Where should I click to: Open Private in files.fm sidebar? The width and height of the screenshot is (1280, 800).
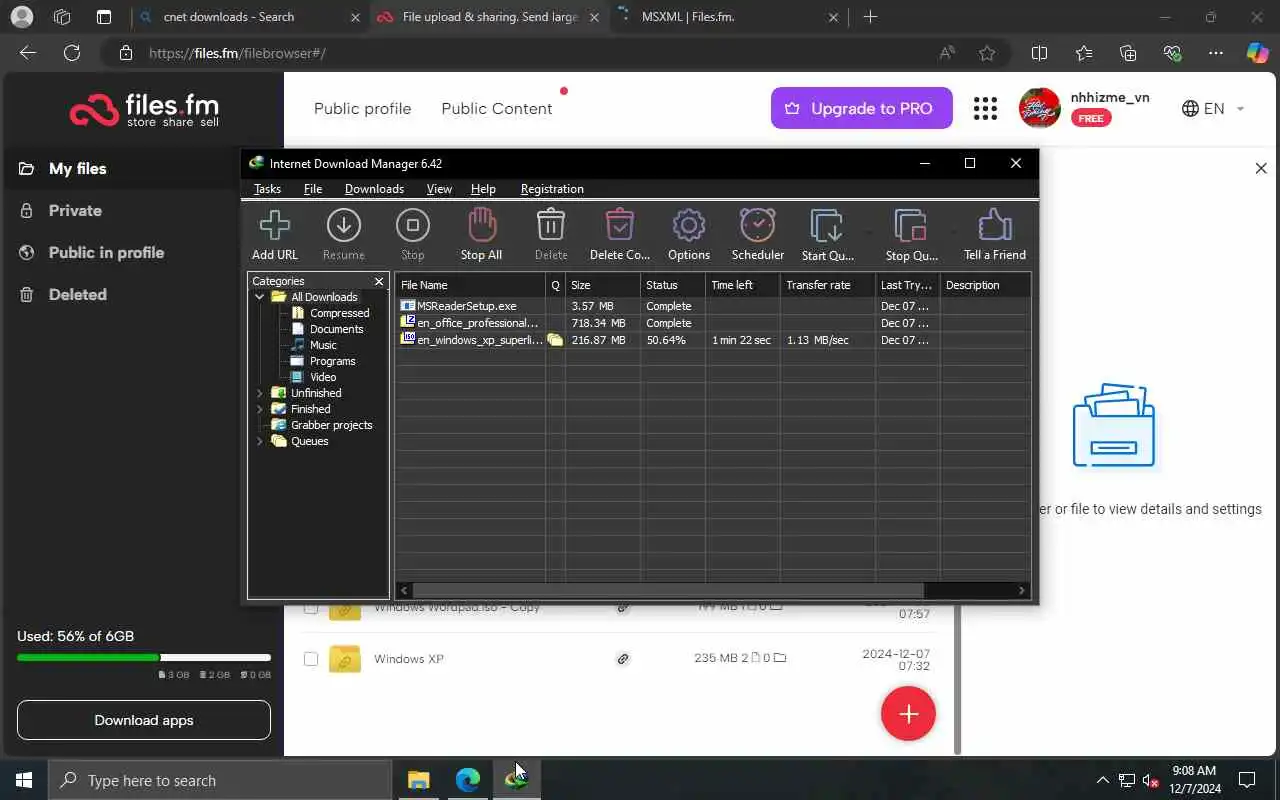pos(75,211)
